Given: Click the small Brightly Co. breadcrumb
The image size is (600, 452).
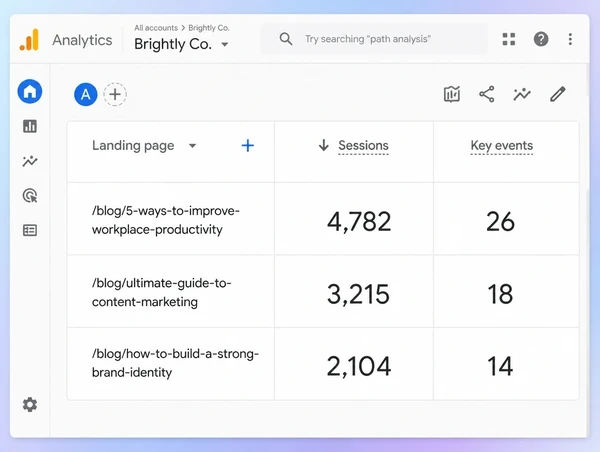Looking at the screenshot, I should [x=209, y=28].
